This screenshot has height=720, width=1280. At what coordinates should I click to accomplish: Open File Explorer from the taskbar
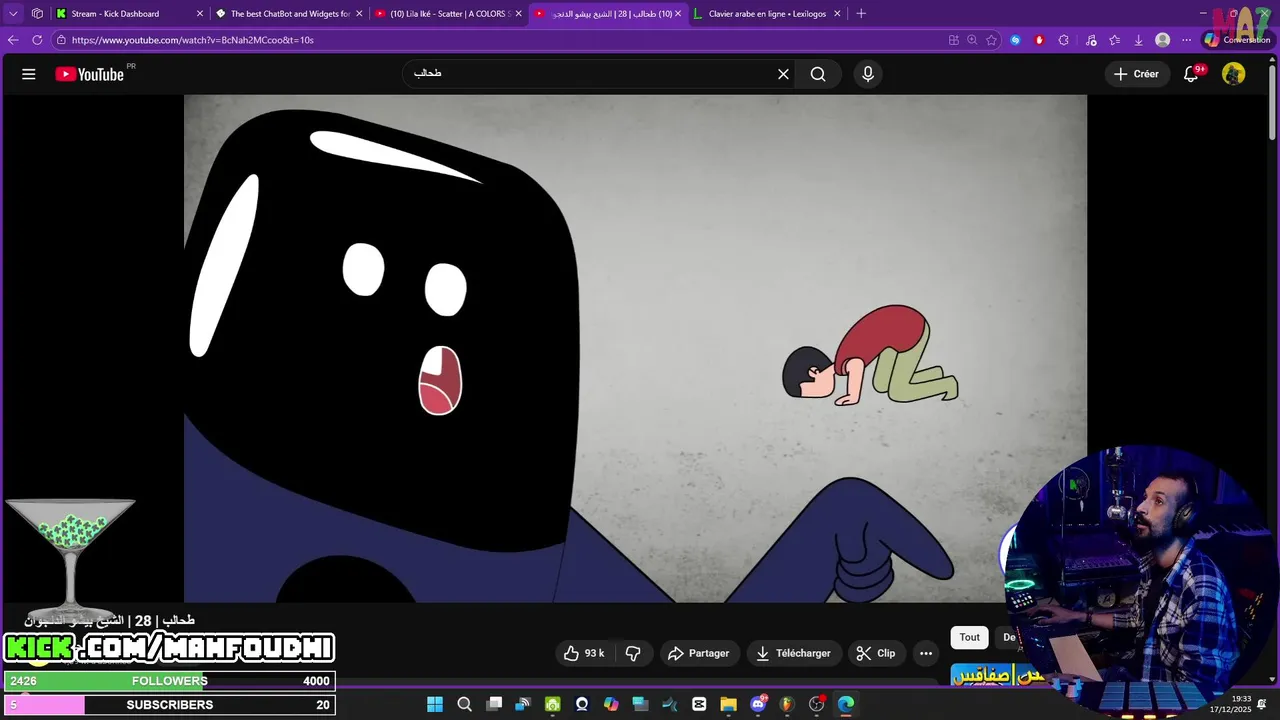728,704
